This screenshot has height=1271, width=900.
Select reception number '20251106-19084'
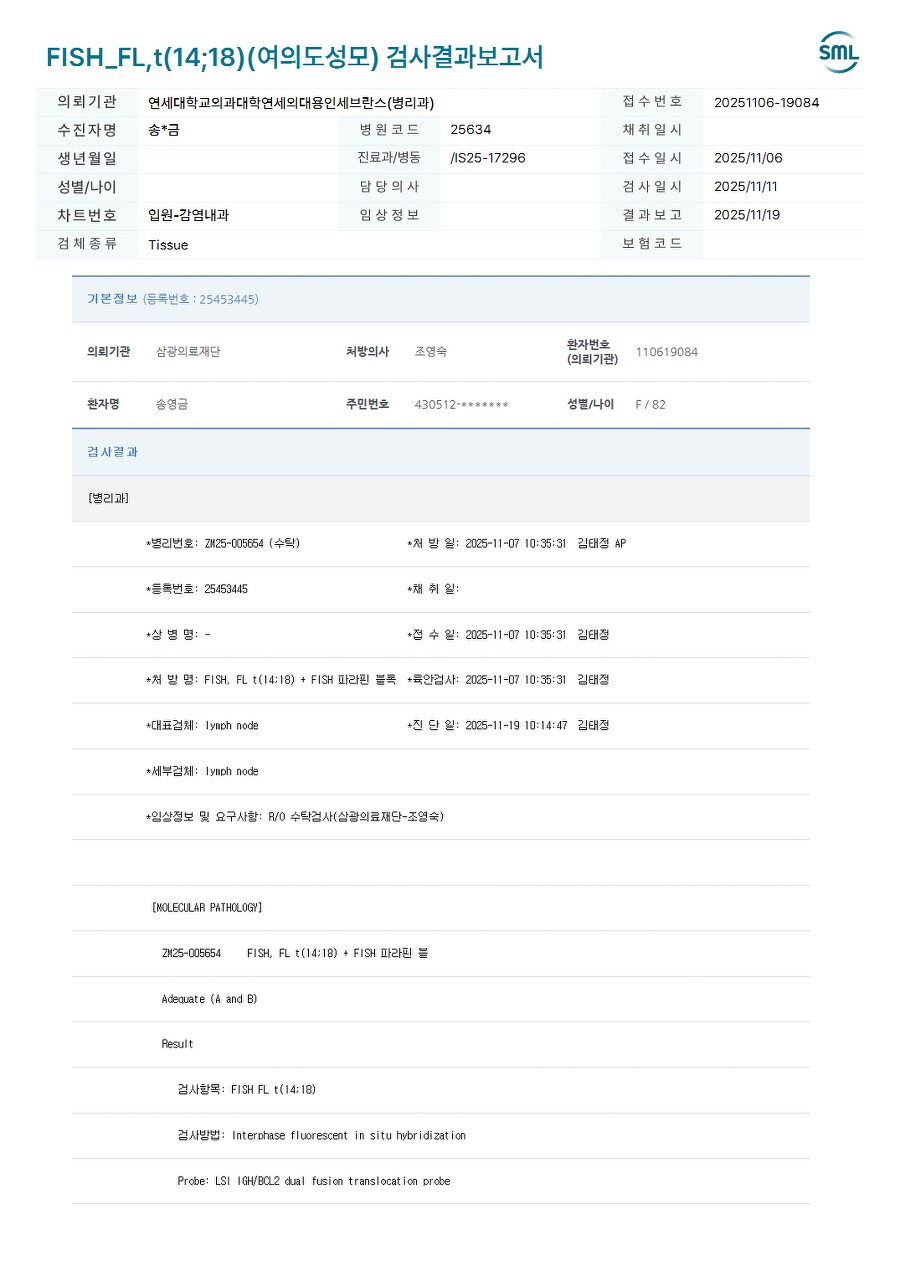click(x=767, y=102)
